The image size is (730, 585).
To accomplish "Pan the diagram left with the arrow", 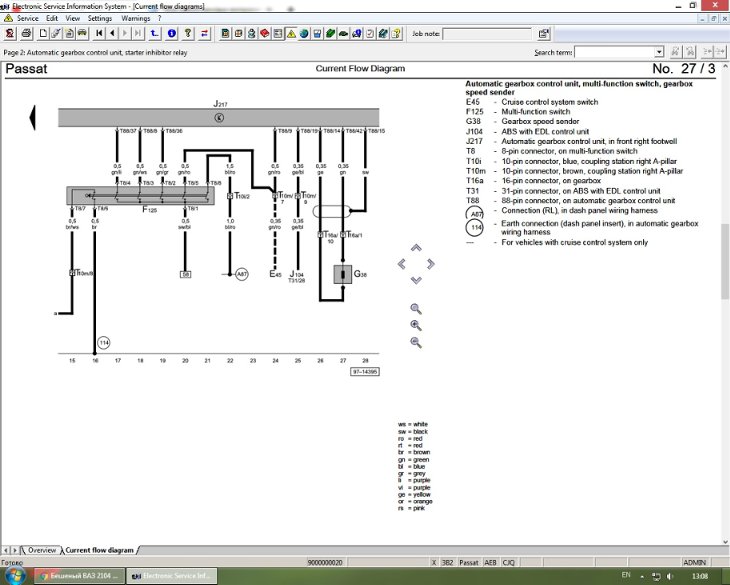I will pyautogui.click(x=402, y=264).
